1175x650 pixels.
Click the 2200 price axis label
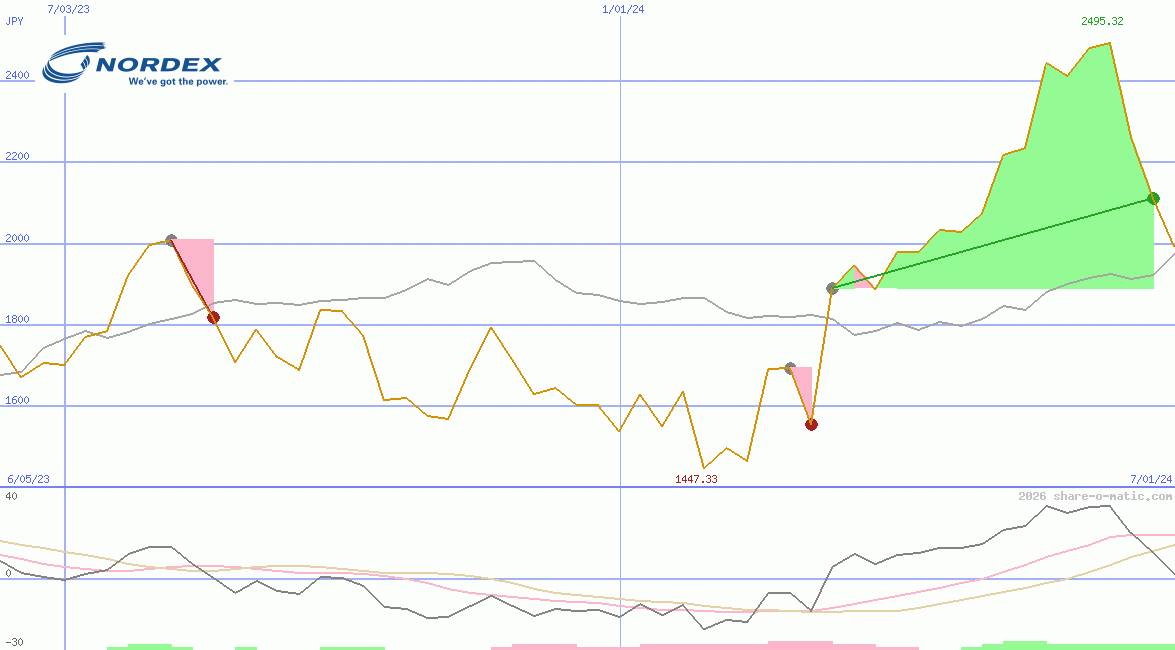coord(17,156)
